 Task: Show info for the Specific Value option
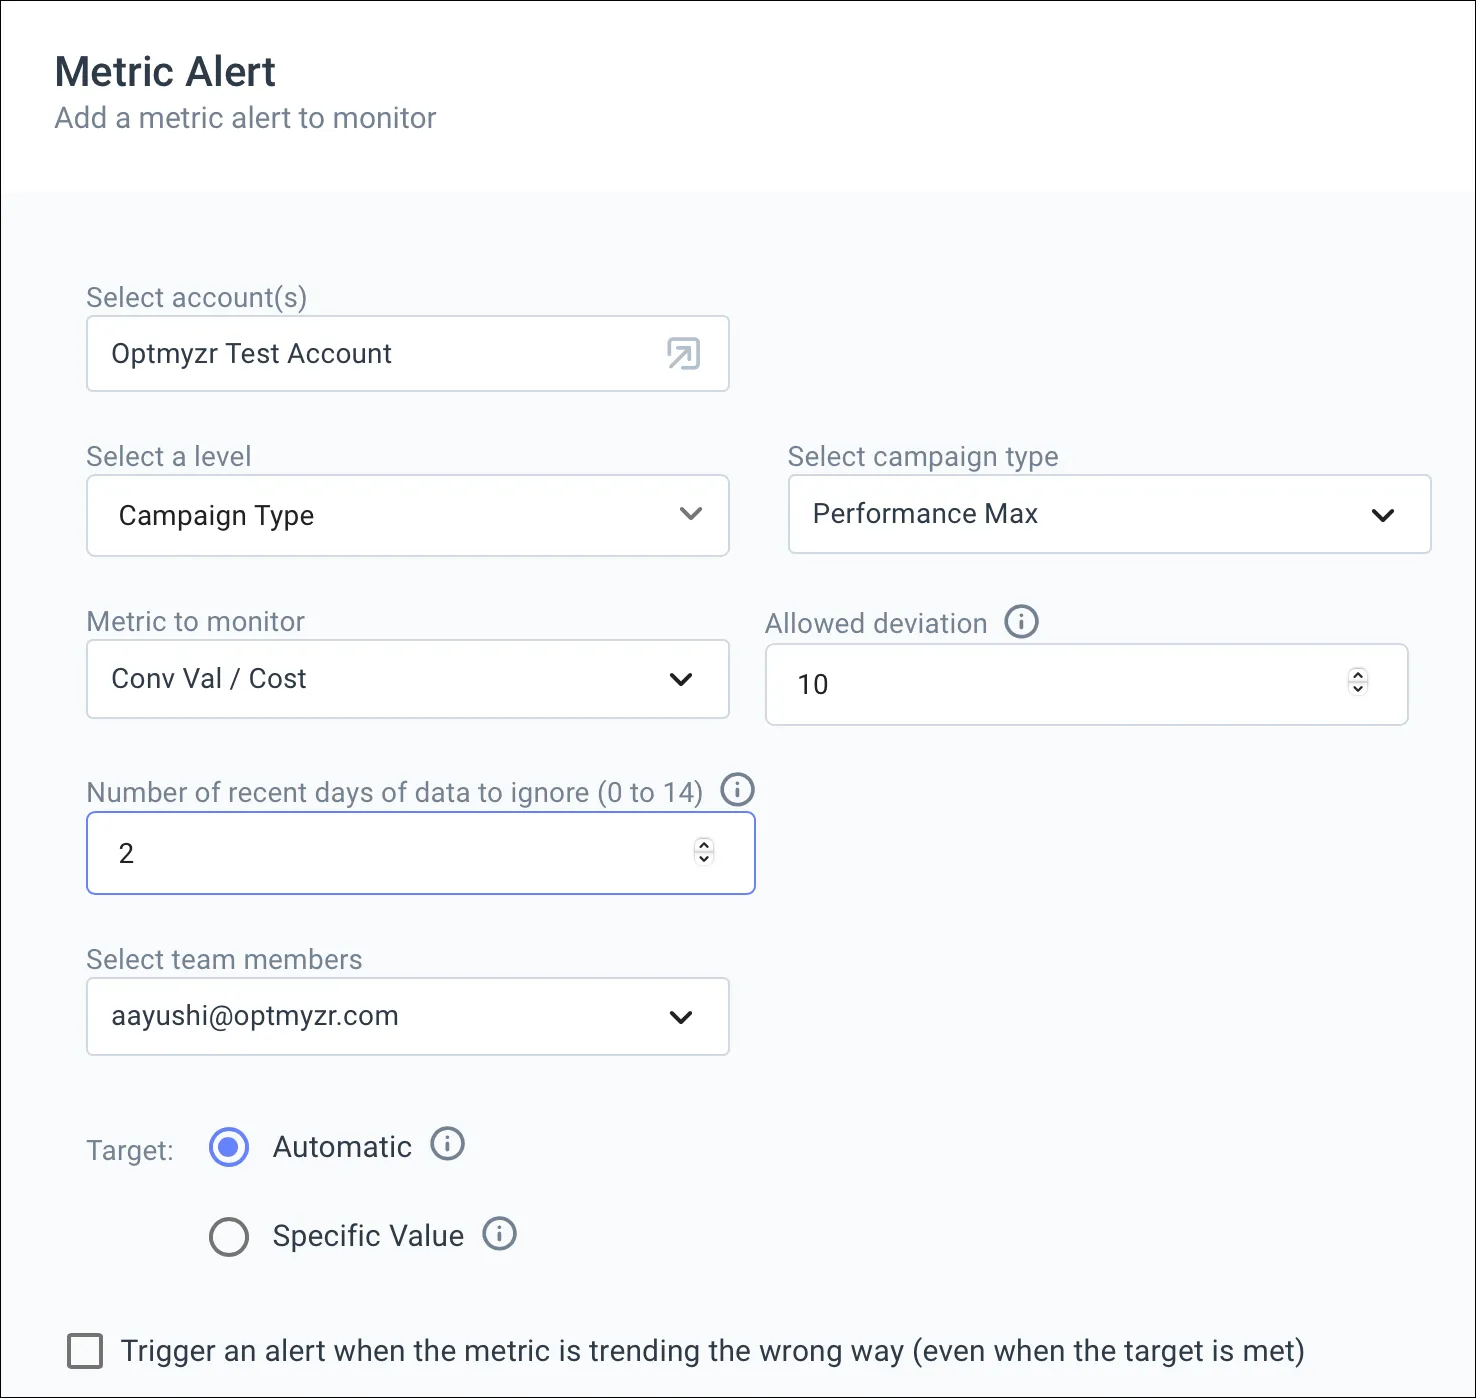point(499,1234)
